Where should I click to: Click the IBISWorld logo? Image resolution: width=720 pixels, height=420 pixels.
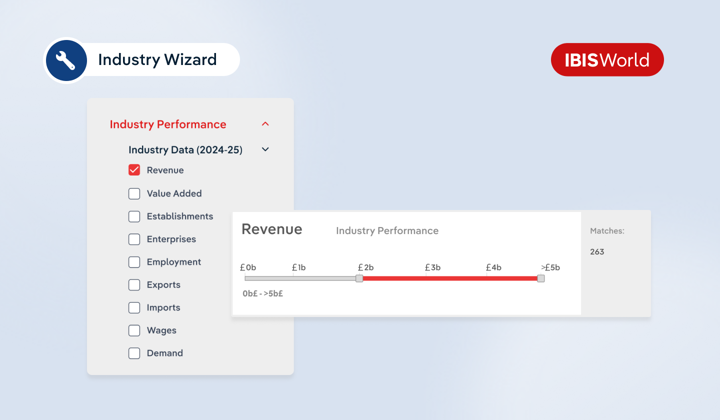[x=607, y=60]
